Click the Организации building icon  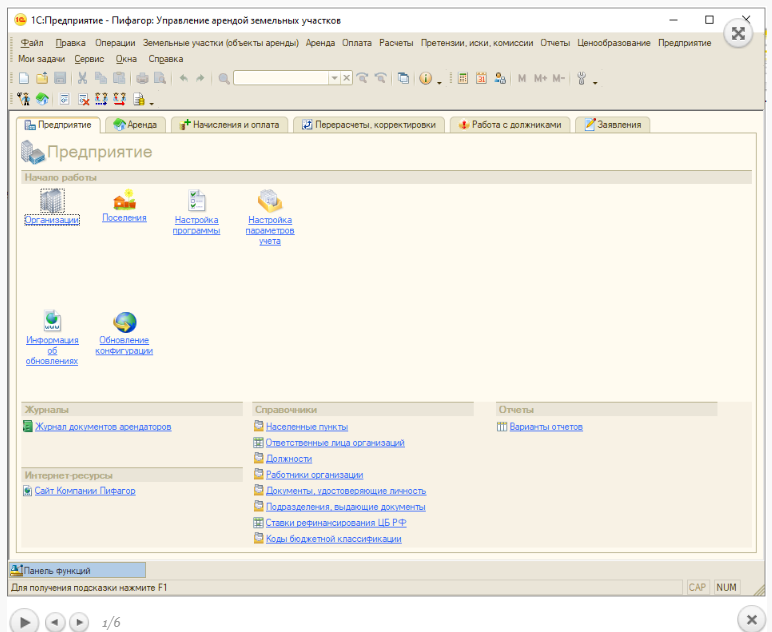pos(51,201)
